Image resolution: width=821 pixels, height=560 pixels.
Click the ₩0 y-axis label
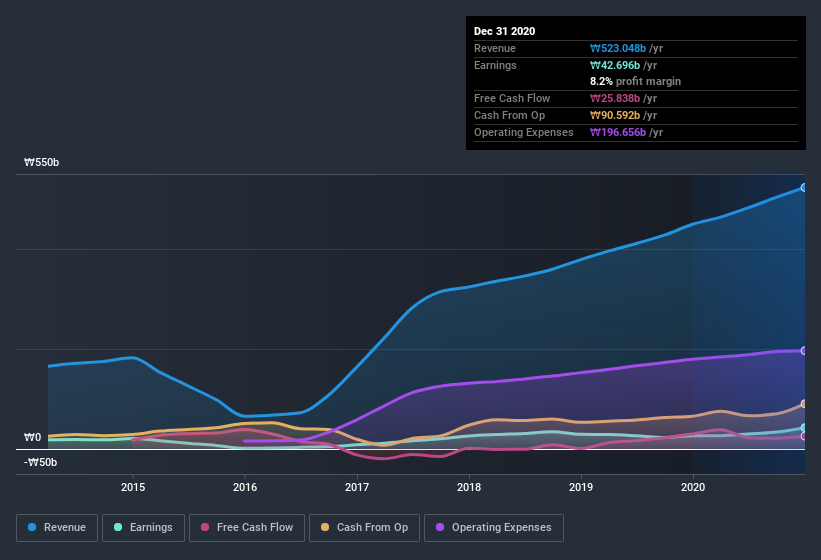pos(32,437)
